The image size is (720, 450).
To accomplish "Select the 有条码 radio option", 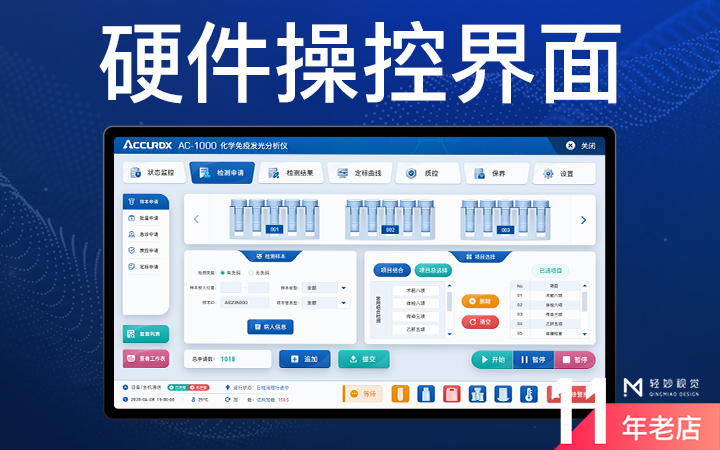I will (x=231, y=273).
